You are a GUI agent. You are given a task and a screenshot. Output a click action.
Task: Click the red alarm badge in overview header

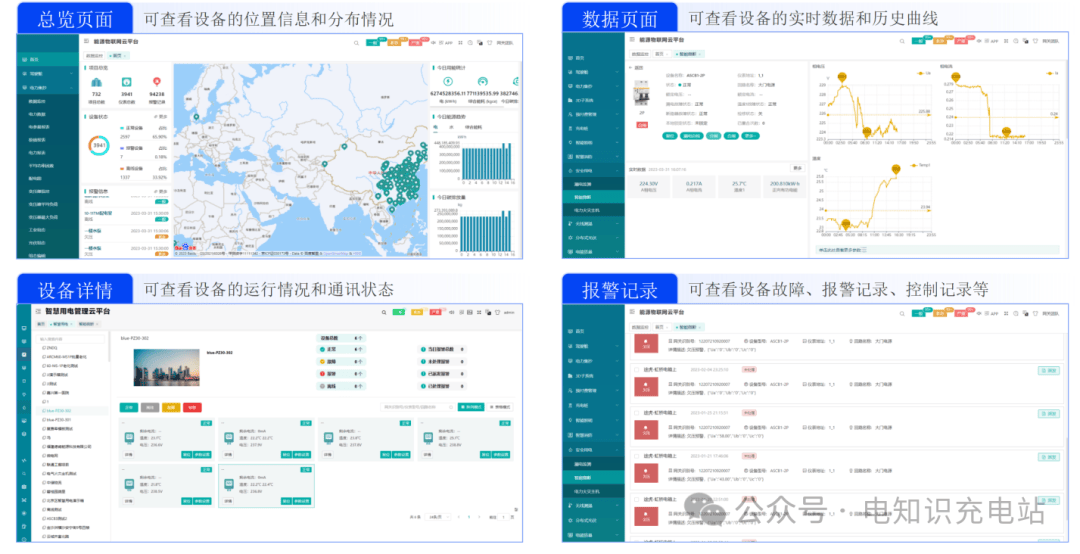415,43
